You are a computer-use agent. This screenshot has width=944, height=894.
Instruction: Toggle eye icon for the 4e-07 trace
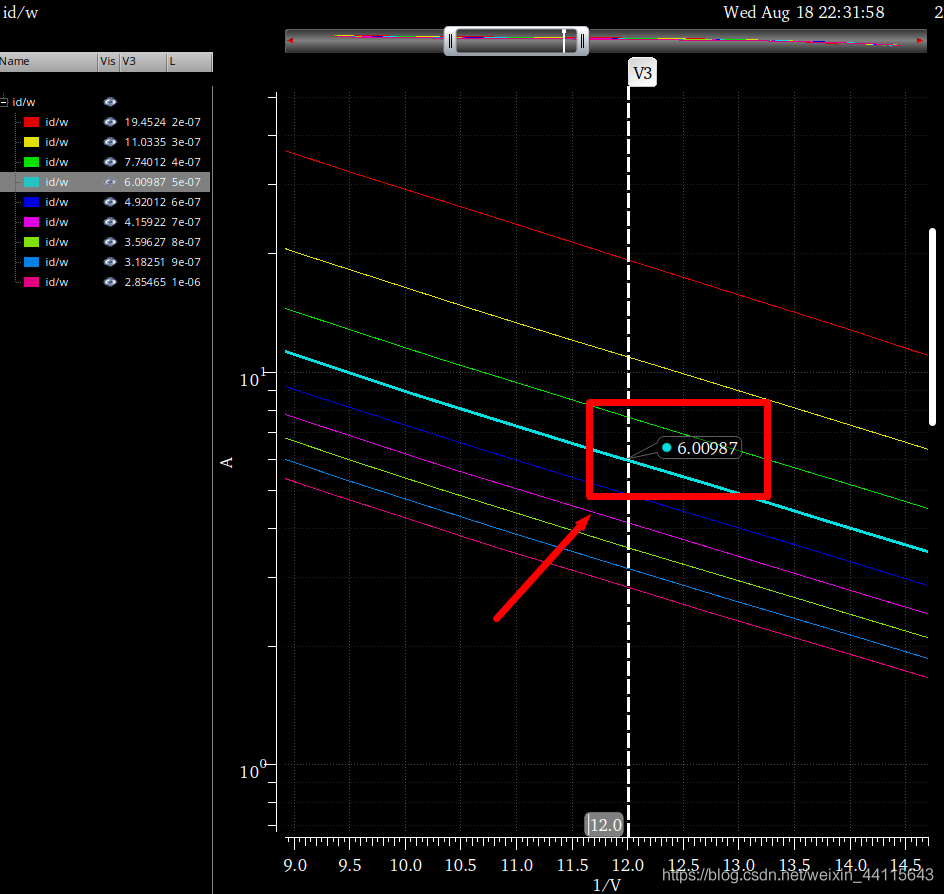pyautogui.click(x=110, y=162)
